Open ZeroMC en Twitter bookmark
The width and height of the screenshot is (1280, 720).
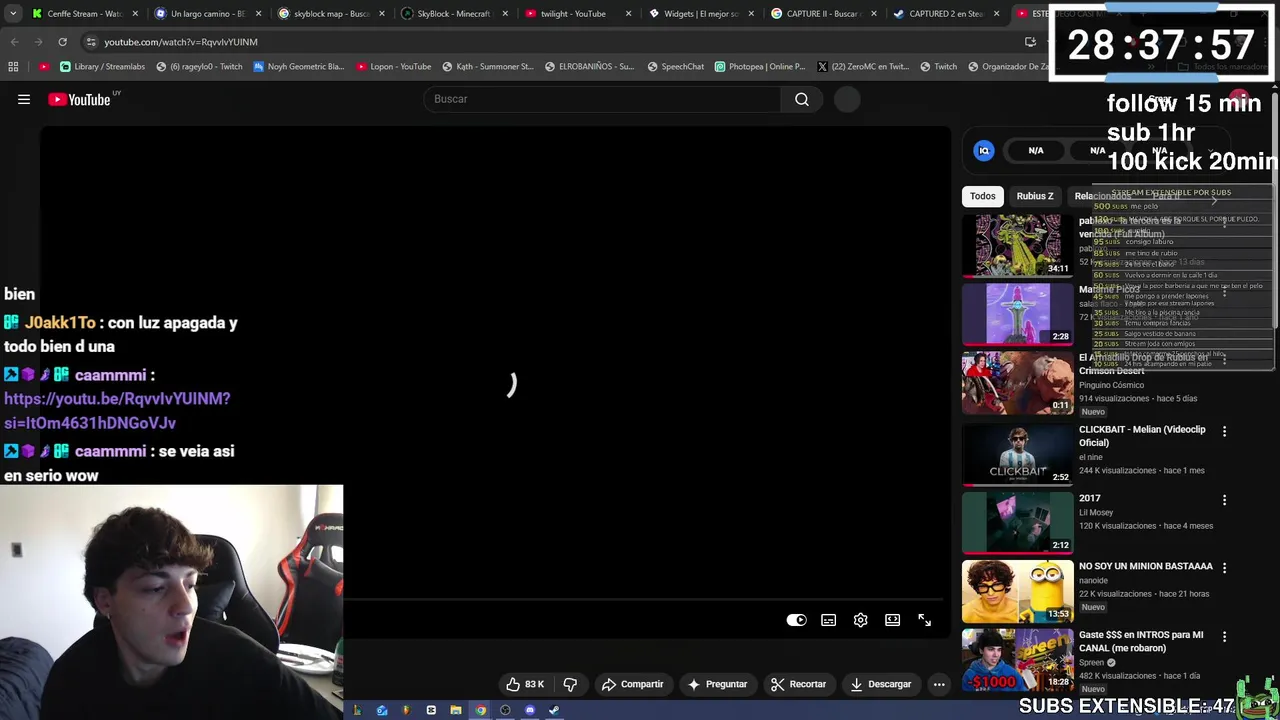862,67
